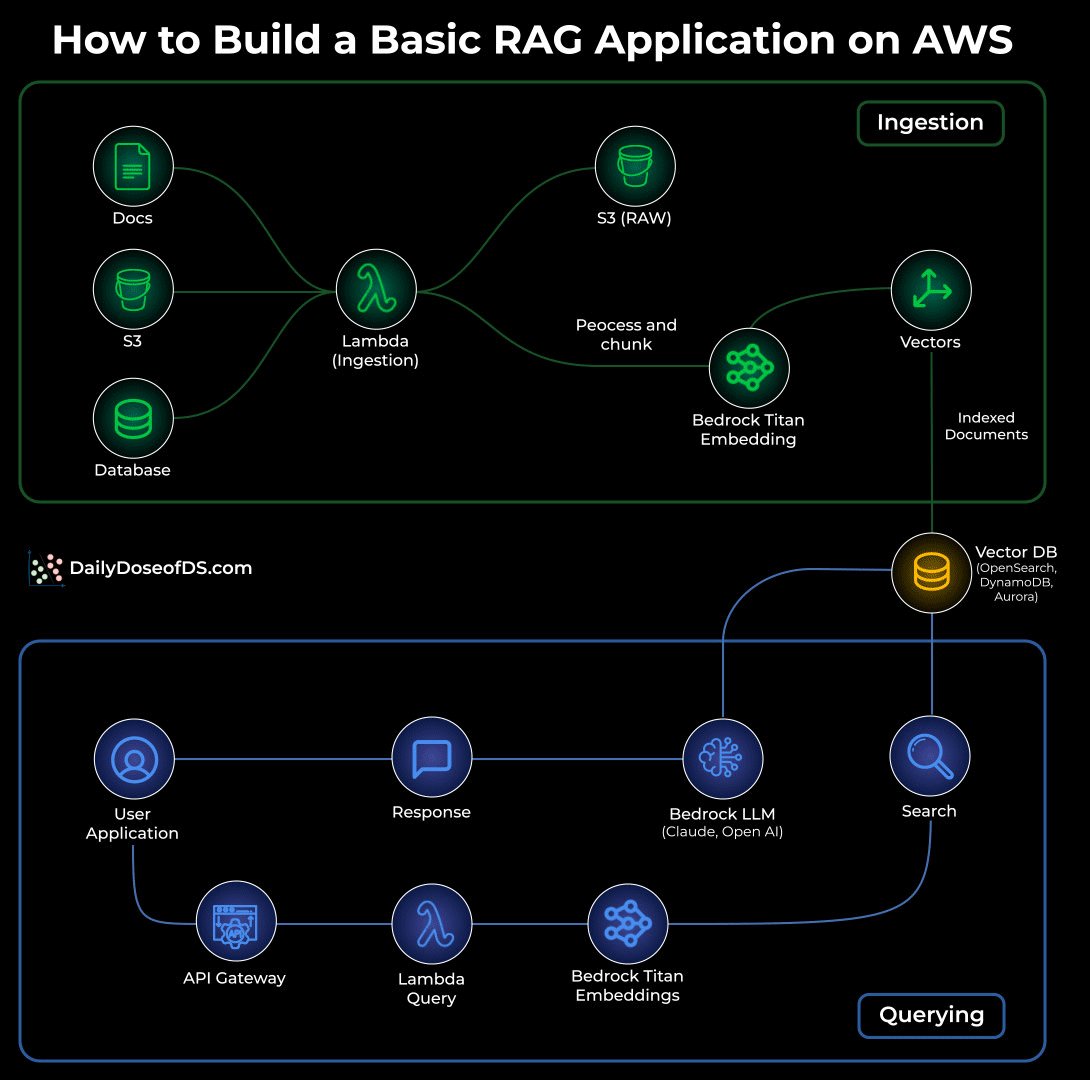Screen dimensions: 1090x1080
Task: Click the blue Bedrock Titan Embeddings icon
Action: point(628,924)
